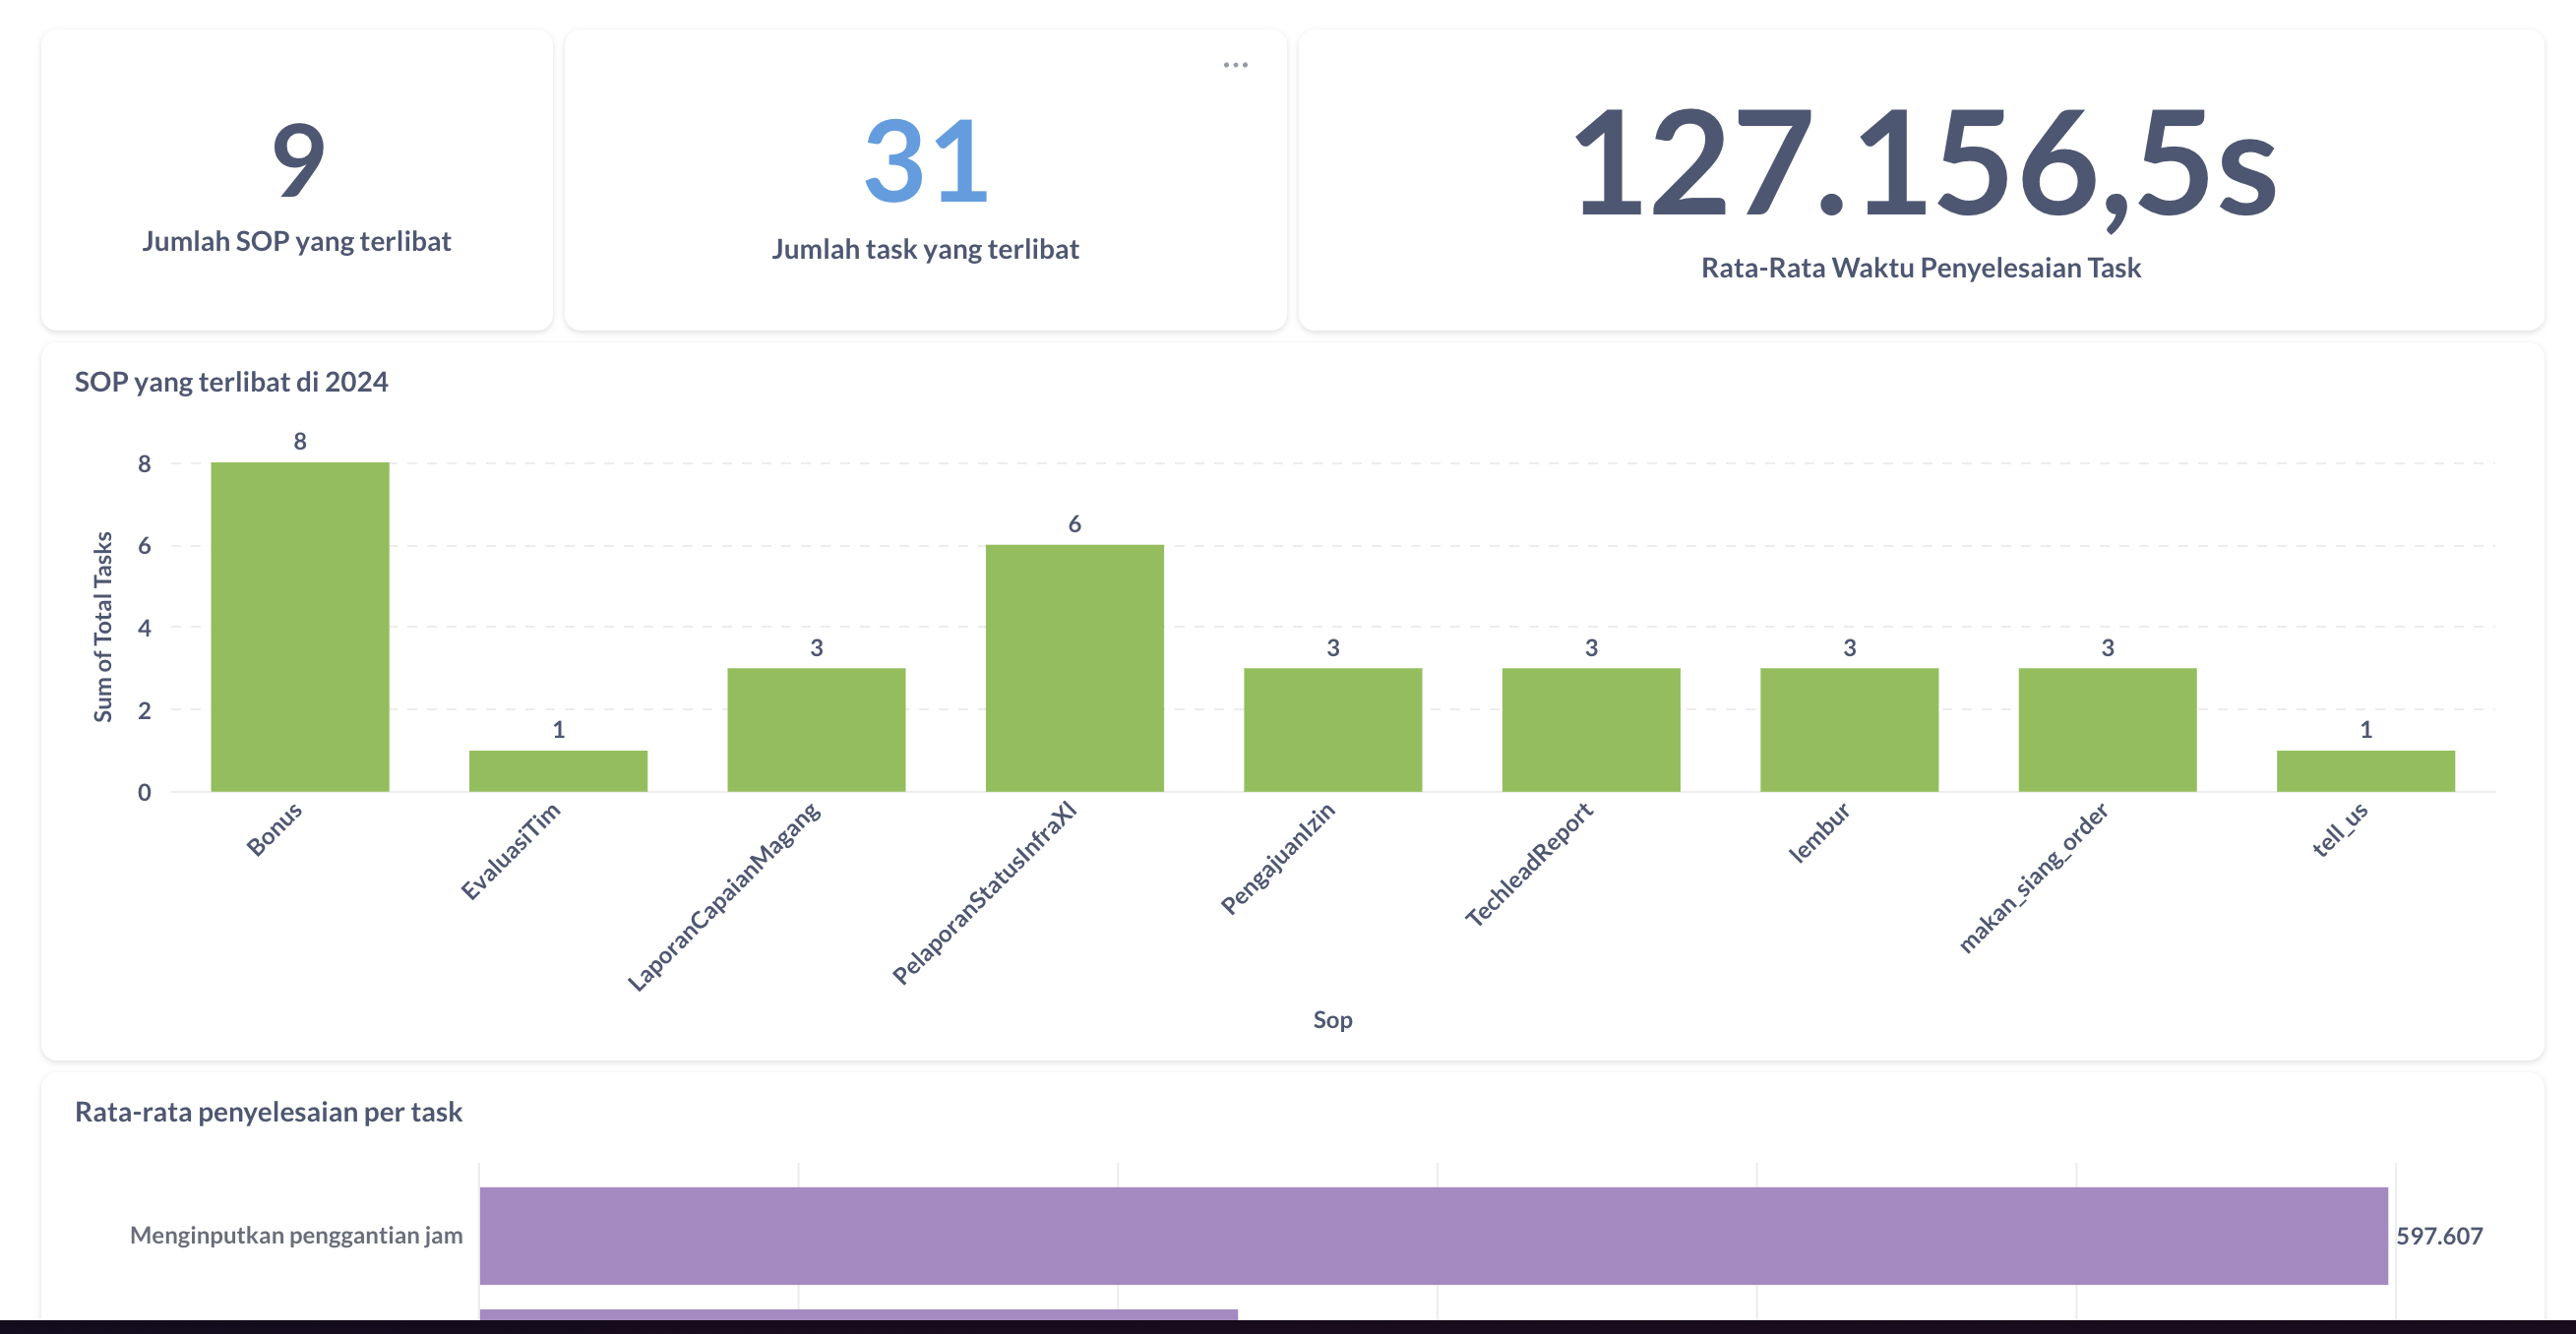Click the 'Menginputkan penggantian jam' purple bar

coord(1432,1235)
